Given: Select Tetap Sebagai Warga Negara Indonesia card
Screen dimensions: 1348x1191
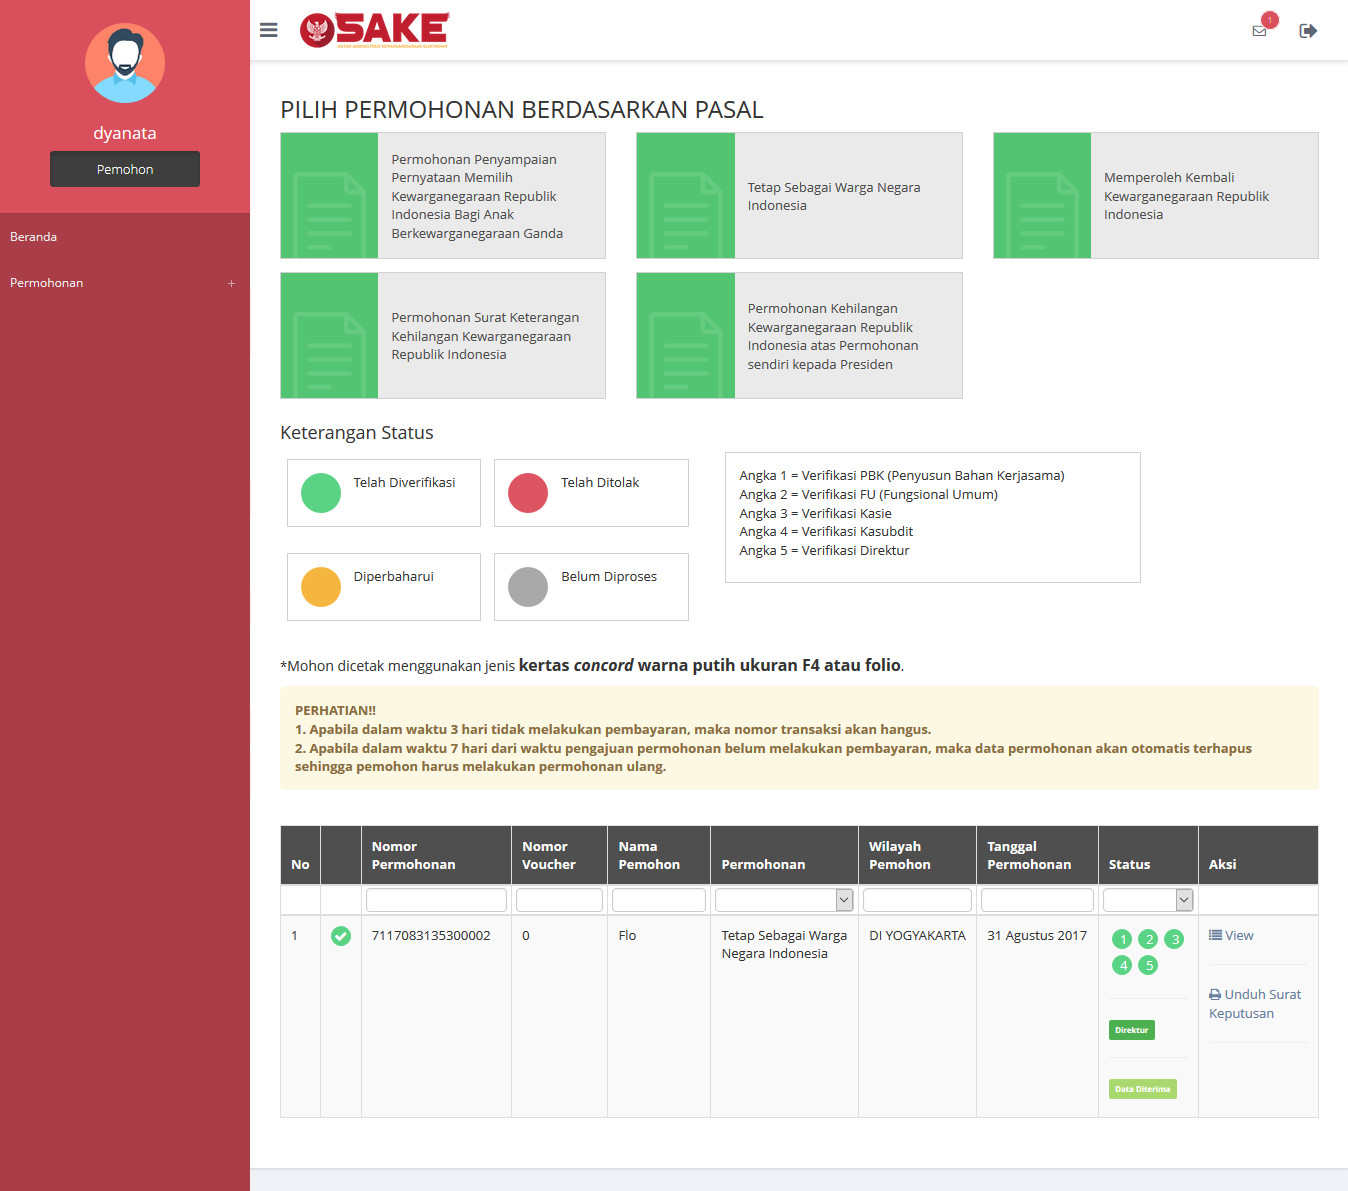Looking at the screenshot, I should pos(799,196).
